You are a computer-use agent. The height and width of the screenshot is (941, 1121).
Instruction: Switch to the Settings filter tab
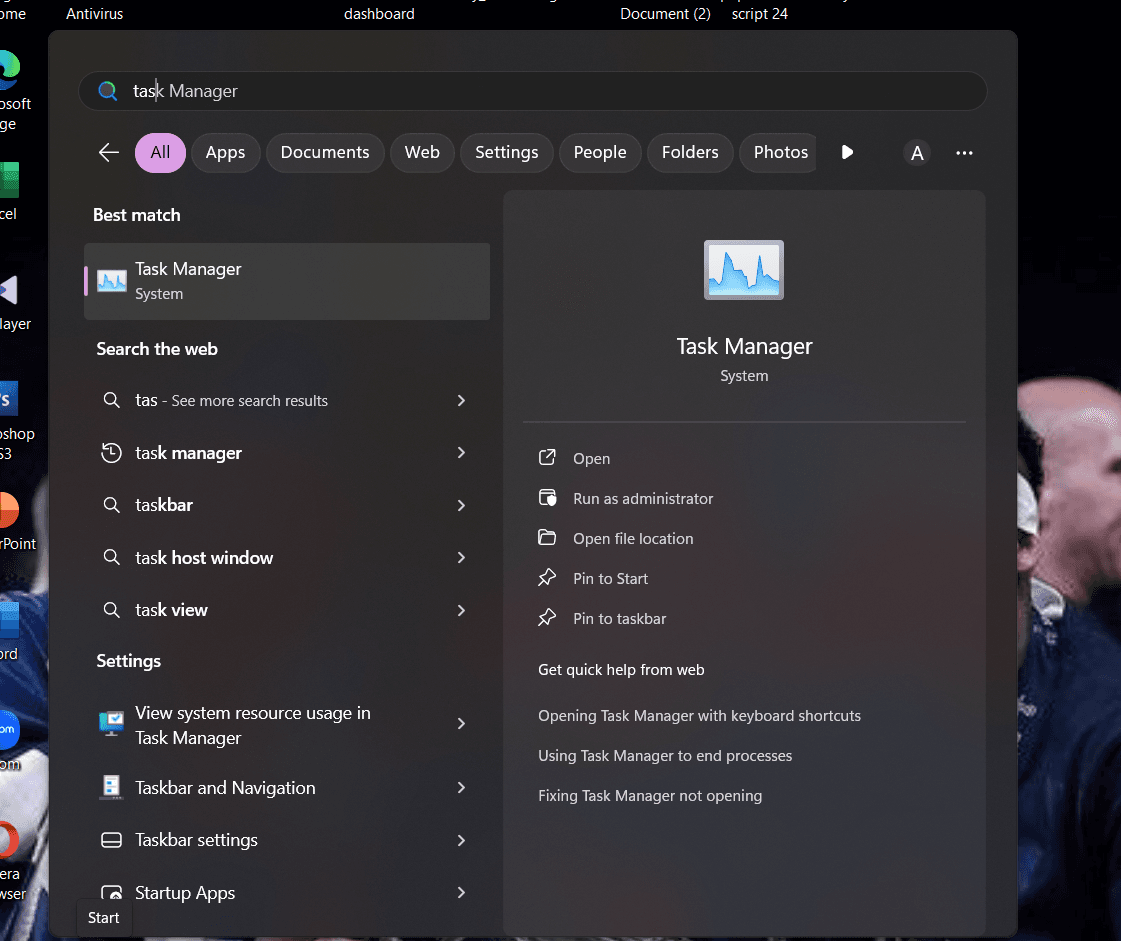coord(506,153)
